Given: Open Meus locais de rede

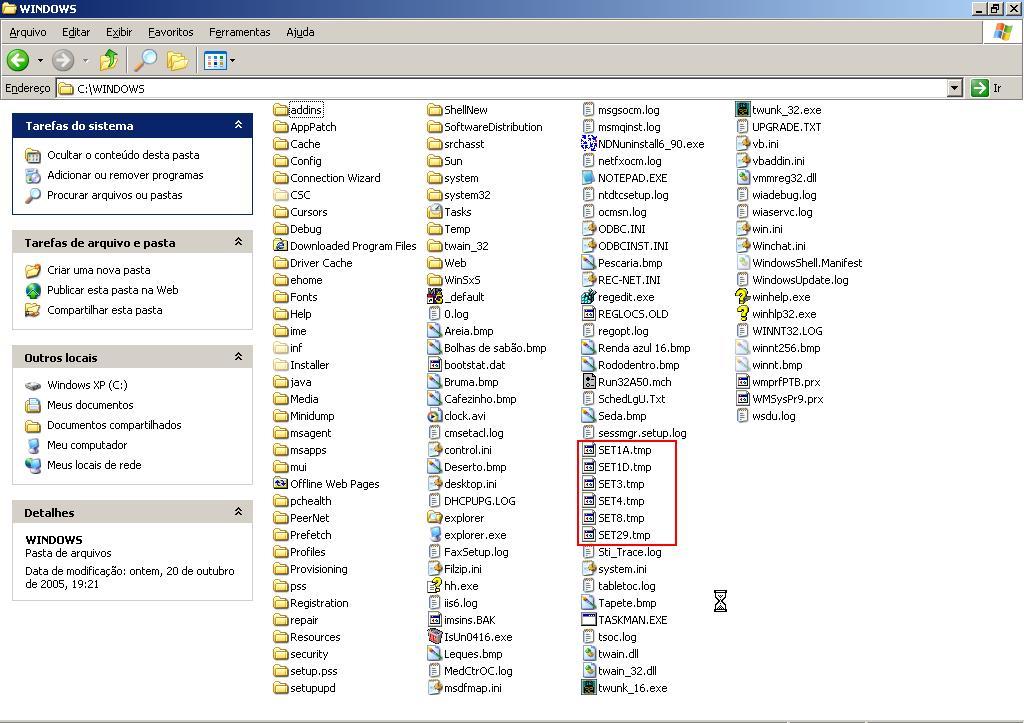Looking at the screenshot, I should 94,465.
